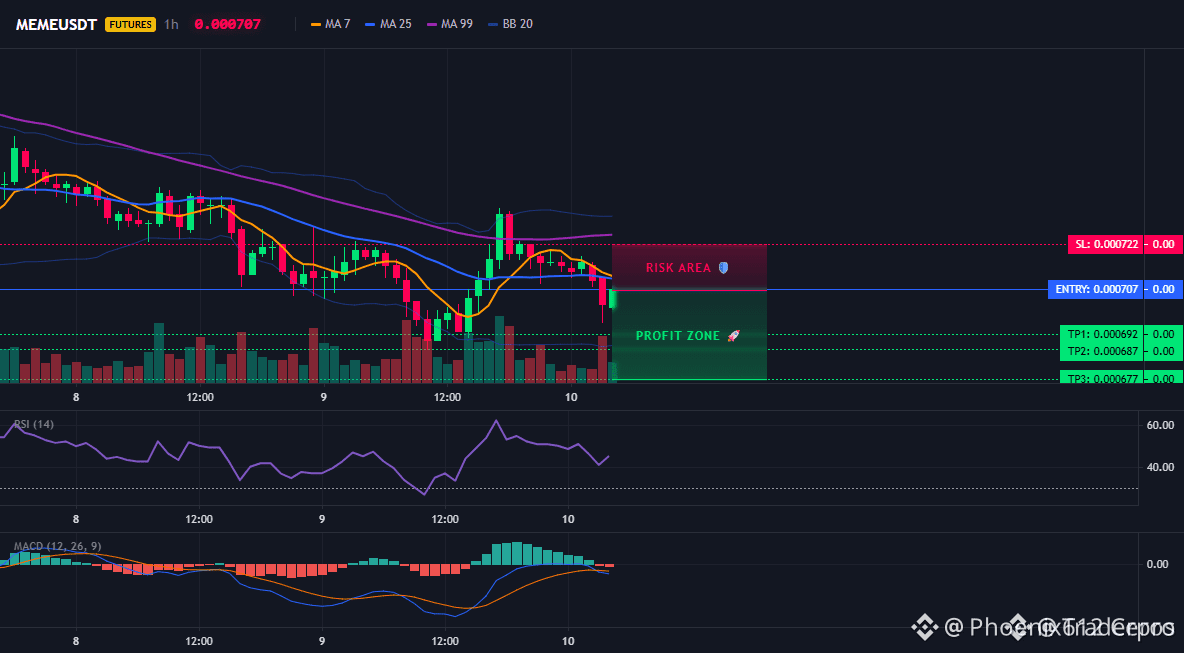Click the shield icon in Risk Area
1184x653 pixels.
pos(724,268)
